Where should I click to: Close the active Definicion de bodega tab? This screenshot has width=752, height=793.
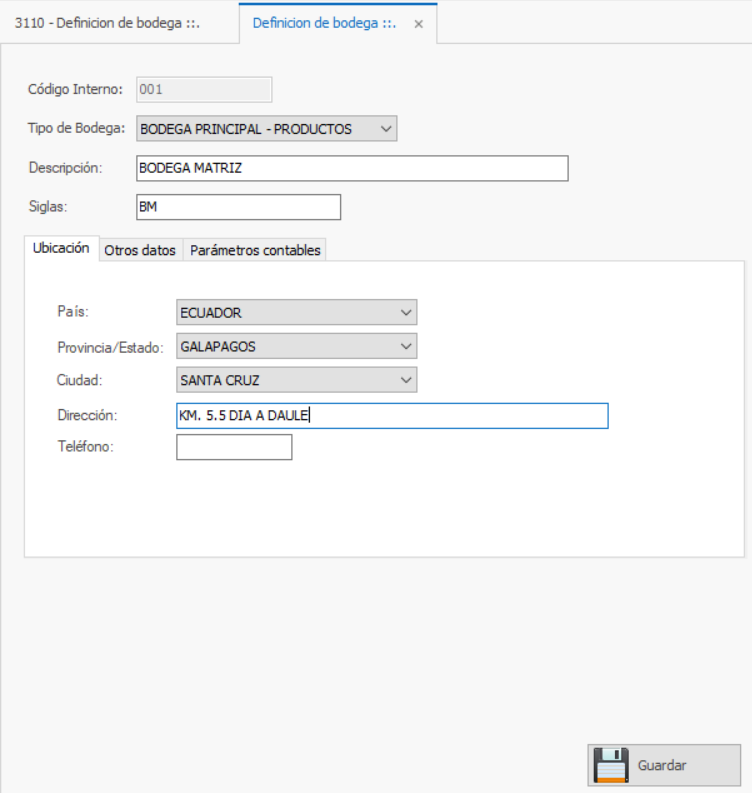pyautogui.click(x=418, y=24)
